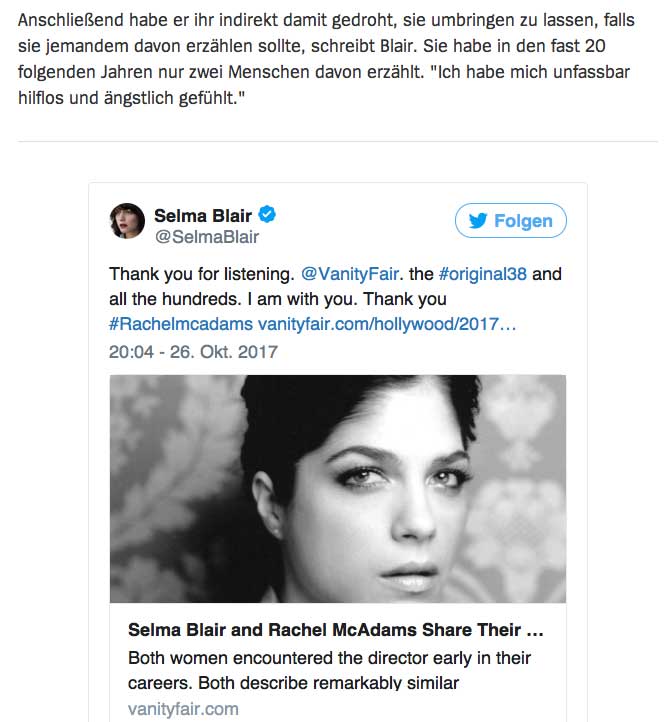Image resolution: width=669 pixels, height=722 pixels.
Task: Click the tweet text 'Thank you for listening.'
Action: 198,274
